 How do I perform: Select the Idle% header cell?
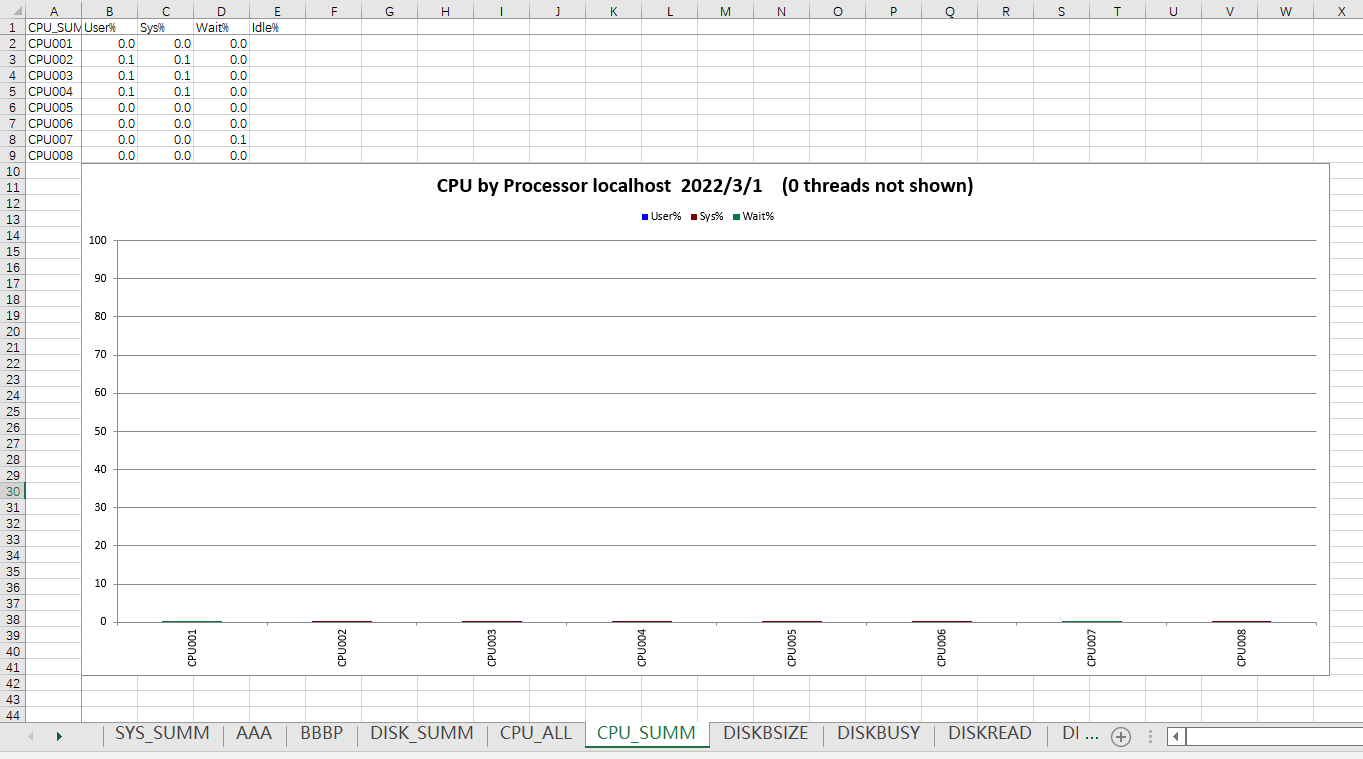277,27
